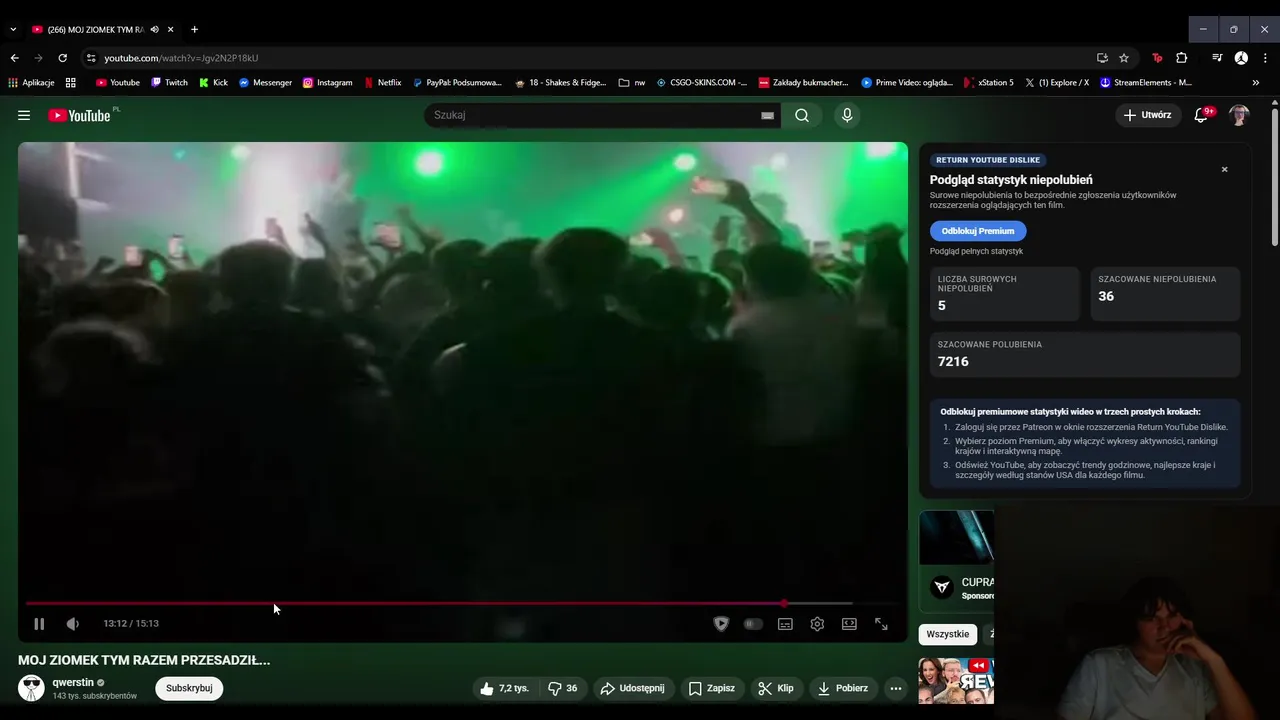
Task: Open more actions three-dot menu
Action: 896,688
